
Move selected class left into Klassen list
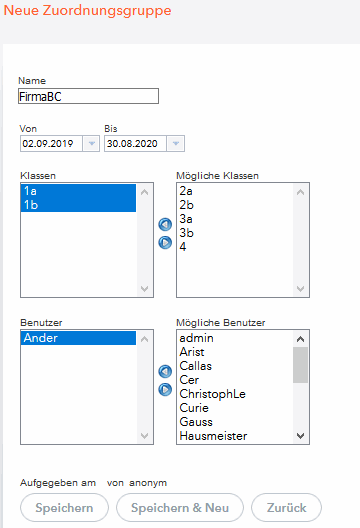point(165,225)
